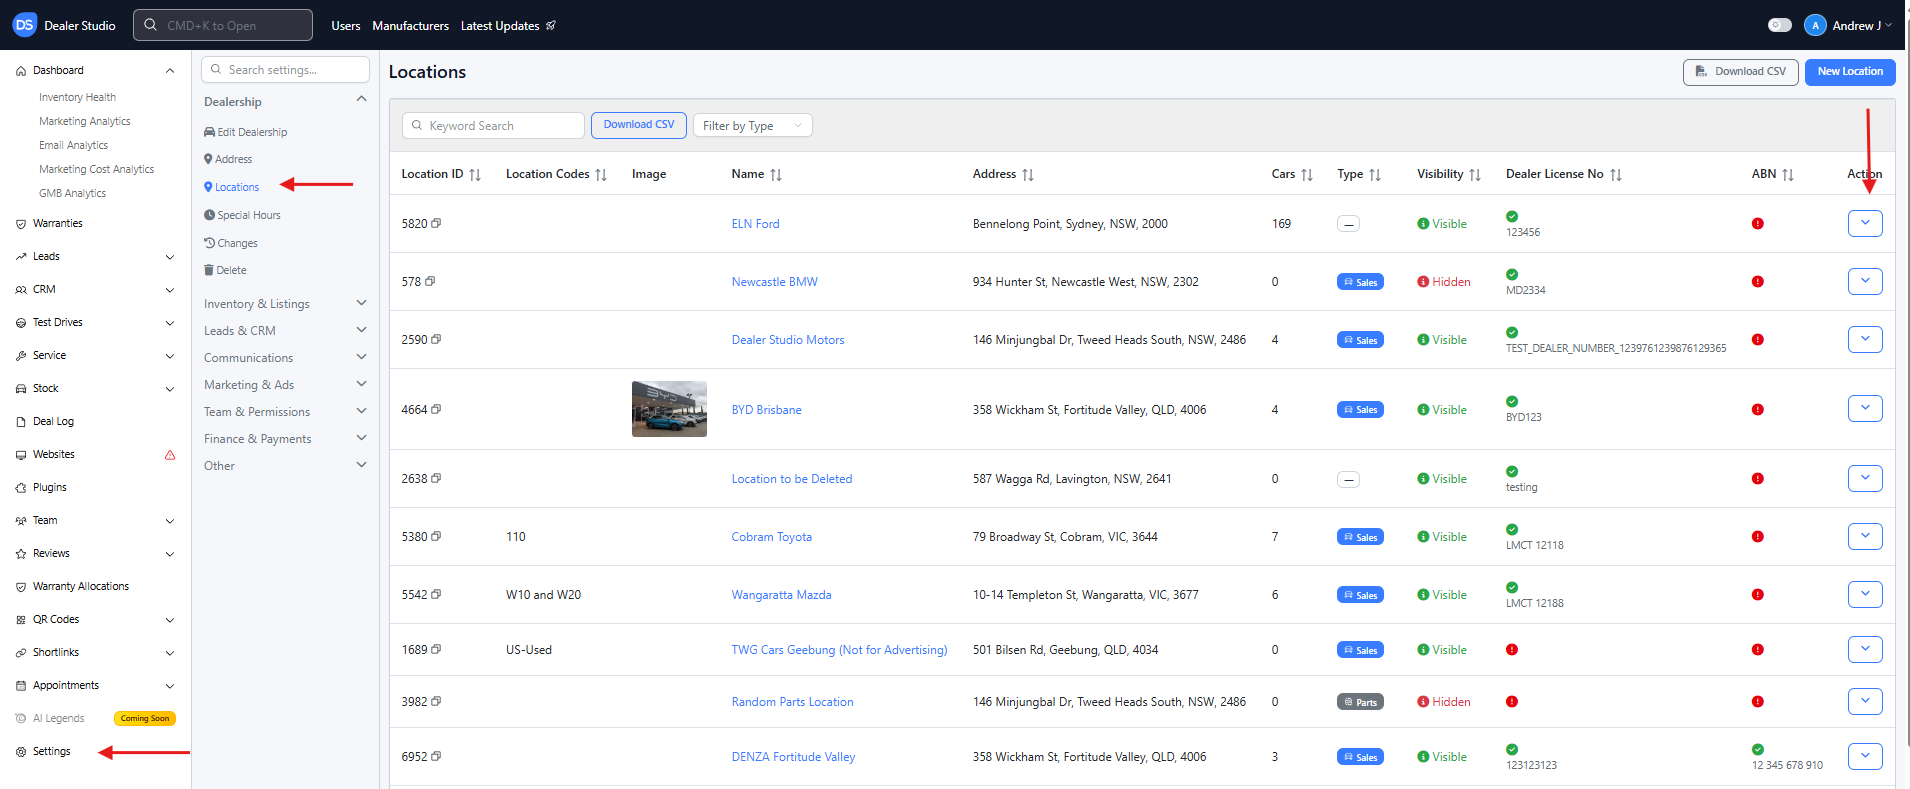Copy location ID 4664 using copy icon

(x=436, y=409)
